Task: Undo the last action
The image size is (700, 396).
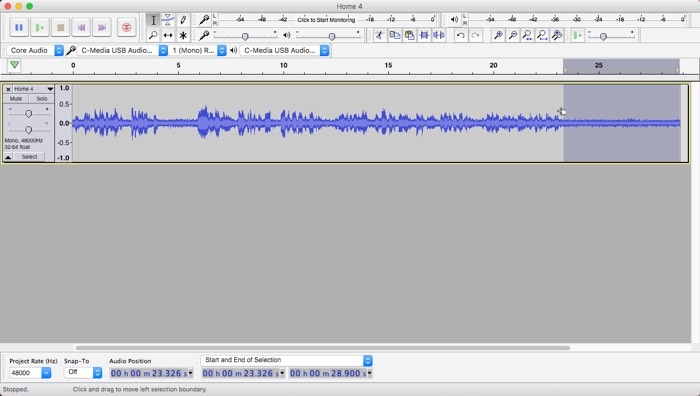Action: 461,35
